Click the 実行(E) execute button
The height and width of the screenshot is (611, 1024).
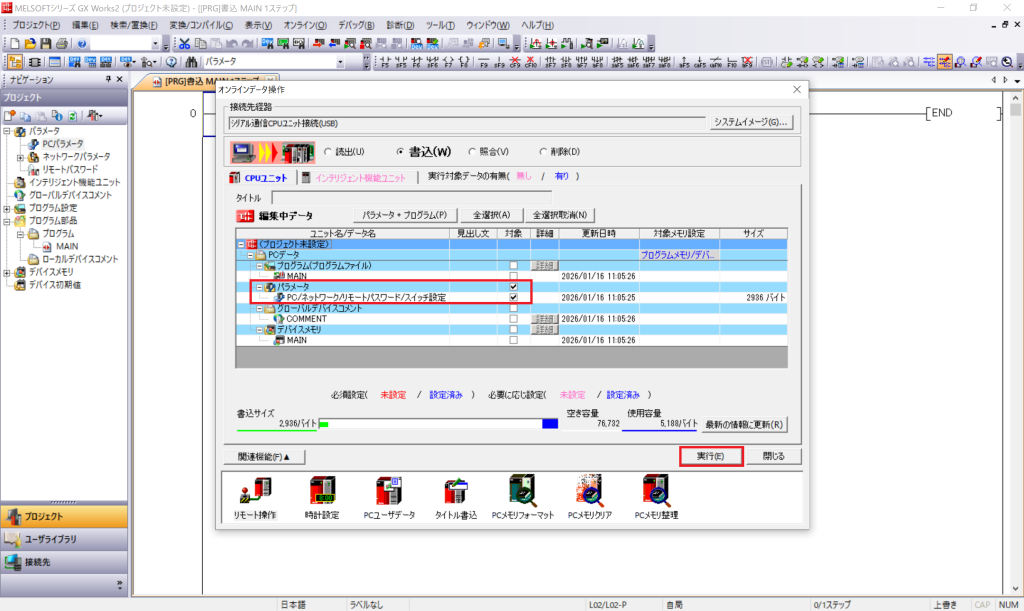(x=710, y=456)
